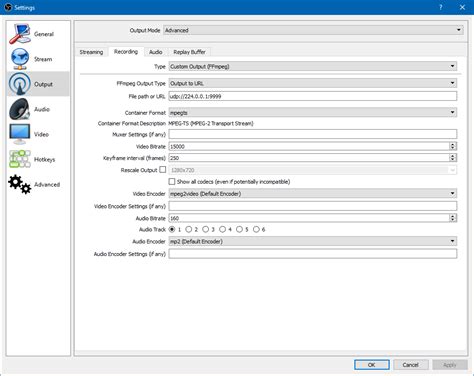
Task: Select Audio Track 2 radio button
Action: 189,229
